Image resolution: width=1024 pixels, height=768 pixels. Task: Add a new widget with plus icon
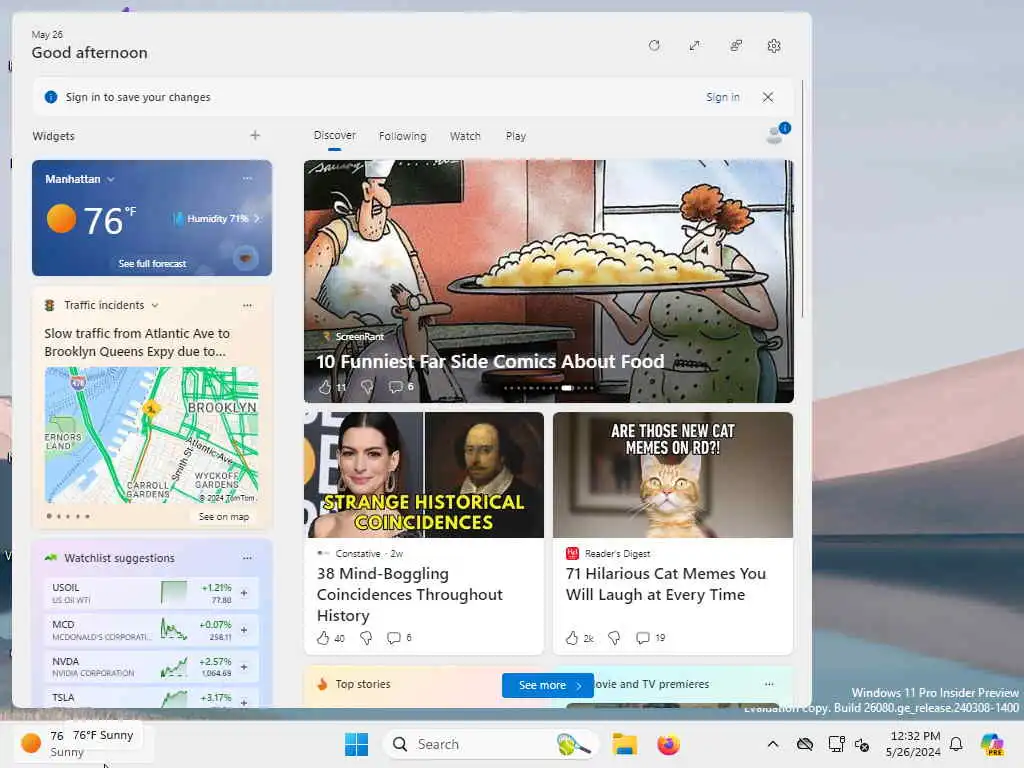(255, 135)
